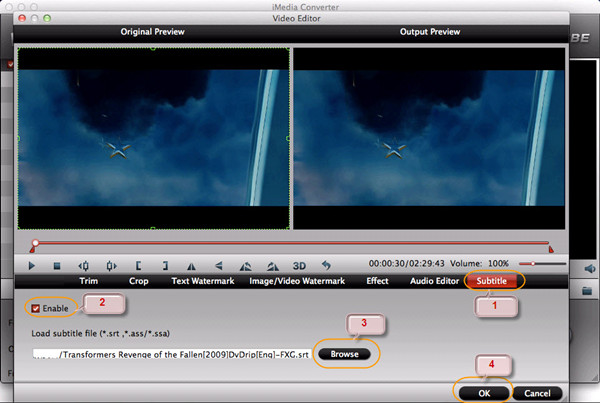600x403 pixels.
Task: Click the right-middle crop handle
Action: 288,139
